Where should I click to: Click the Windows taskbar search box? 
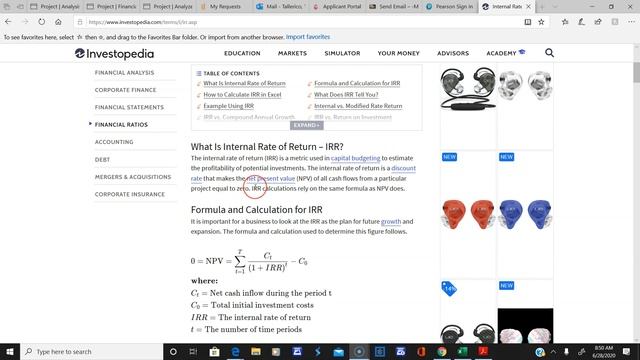91,351
